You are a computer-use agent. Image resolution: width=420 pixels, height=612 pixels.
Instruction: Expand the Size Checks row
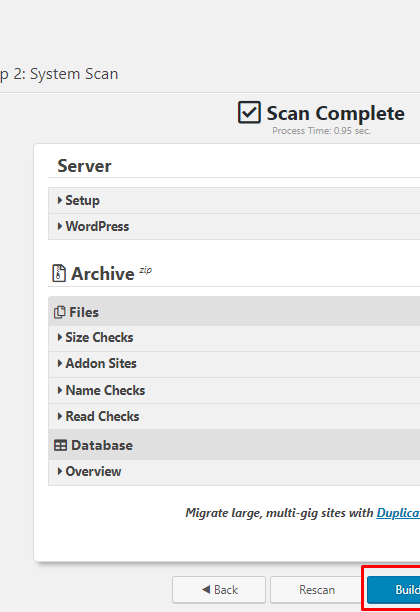click(234, 338)
